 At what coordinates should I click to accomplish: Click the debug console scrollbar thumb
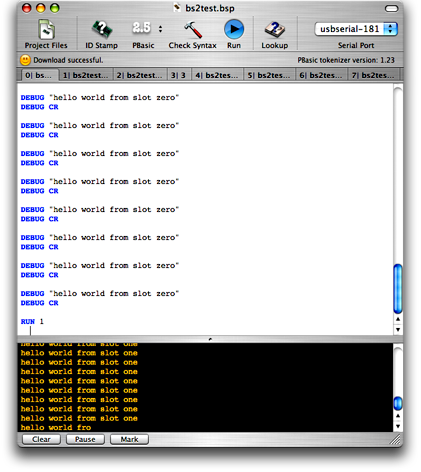[x=398, y=403]
